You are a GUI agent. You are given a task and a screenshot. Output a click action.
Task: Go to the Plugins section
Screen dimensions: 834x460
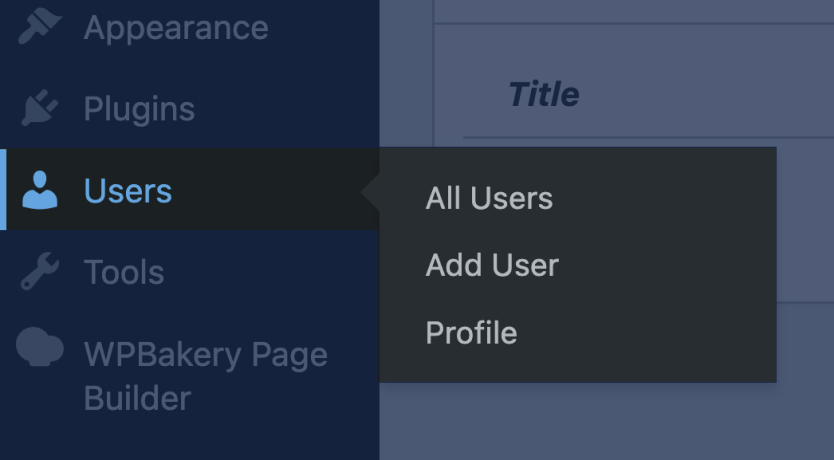tap(139, 109)
